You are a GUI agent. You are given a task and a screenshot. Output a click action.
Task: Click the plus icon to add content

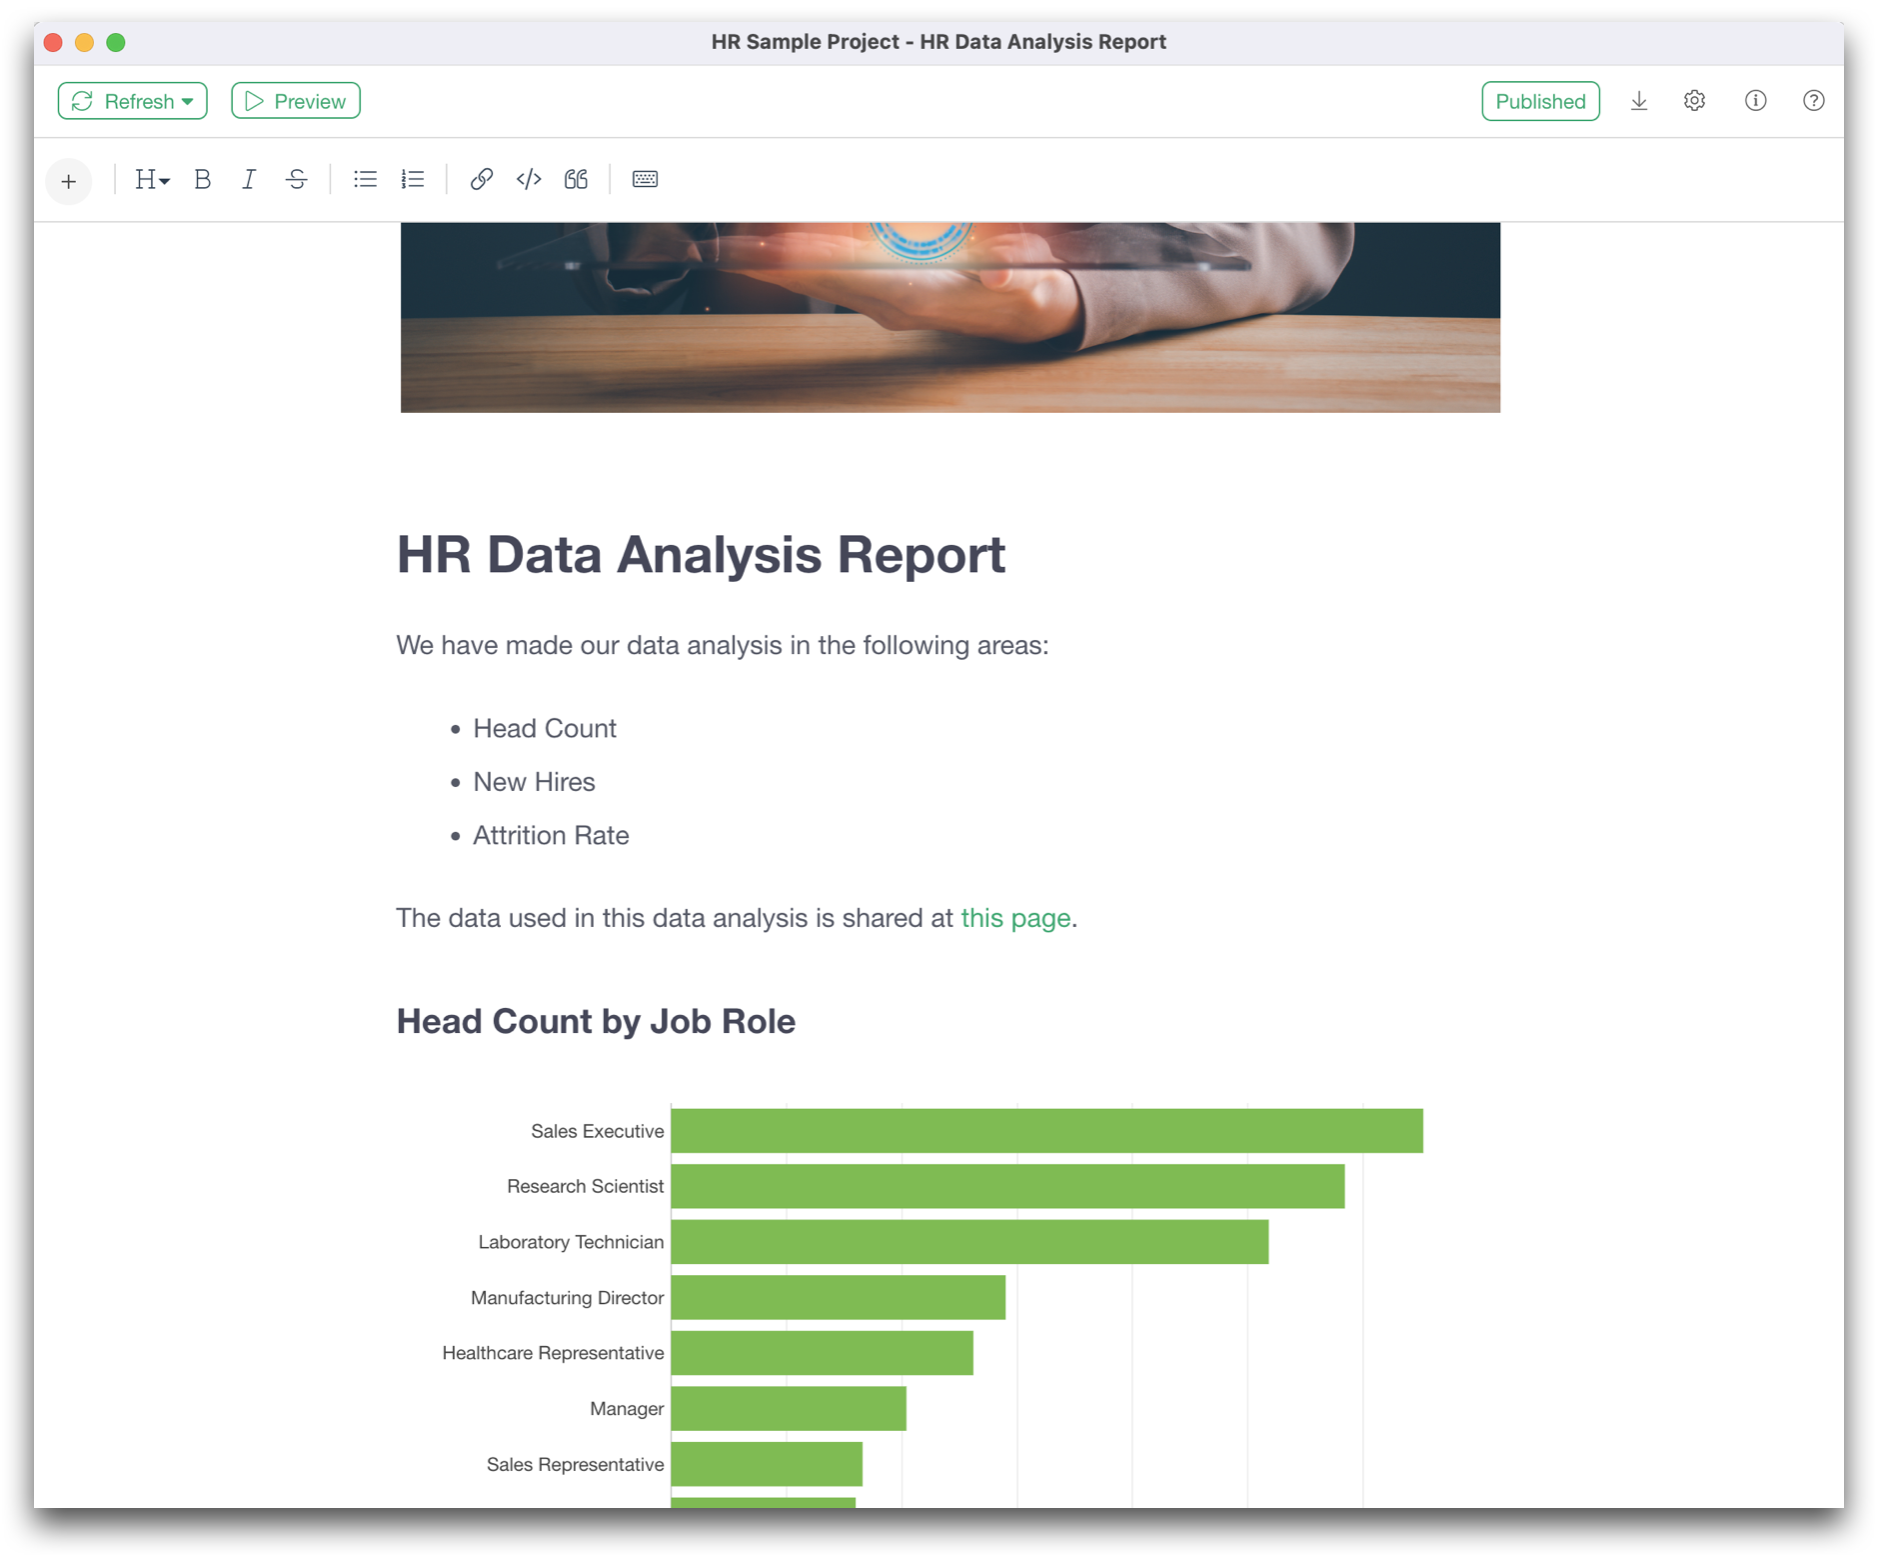tap(68, 181)
